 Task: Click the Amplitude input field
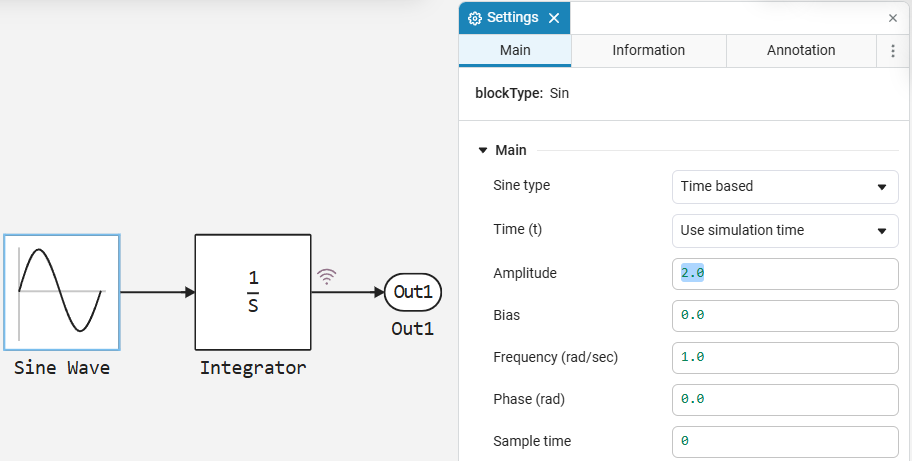(x=785, y=274)
